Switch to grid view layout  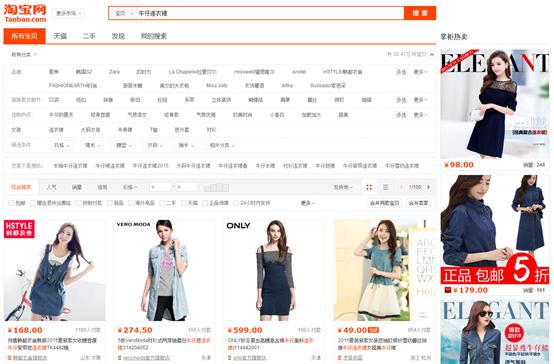point(369,187)
